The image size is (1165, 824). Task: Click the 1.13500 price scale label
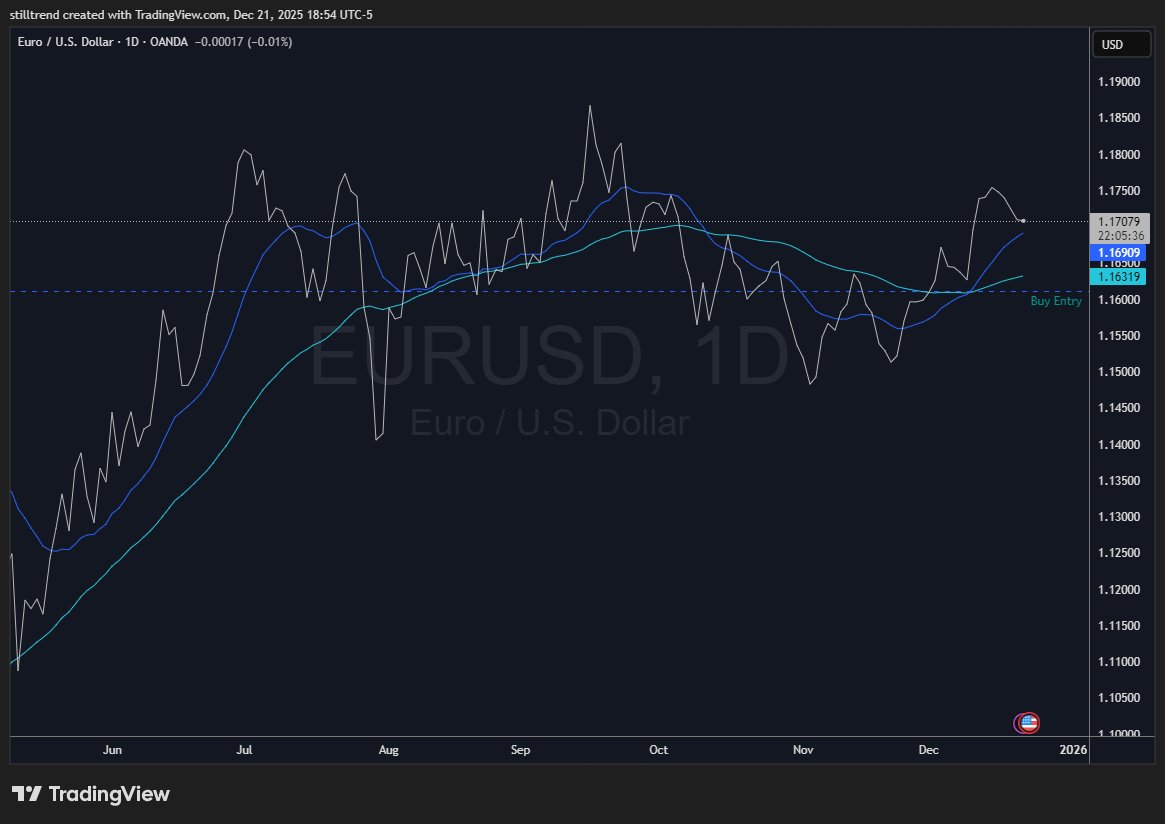click(1119, 481)
